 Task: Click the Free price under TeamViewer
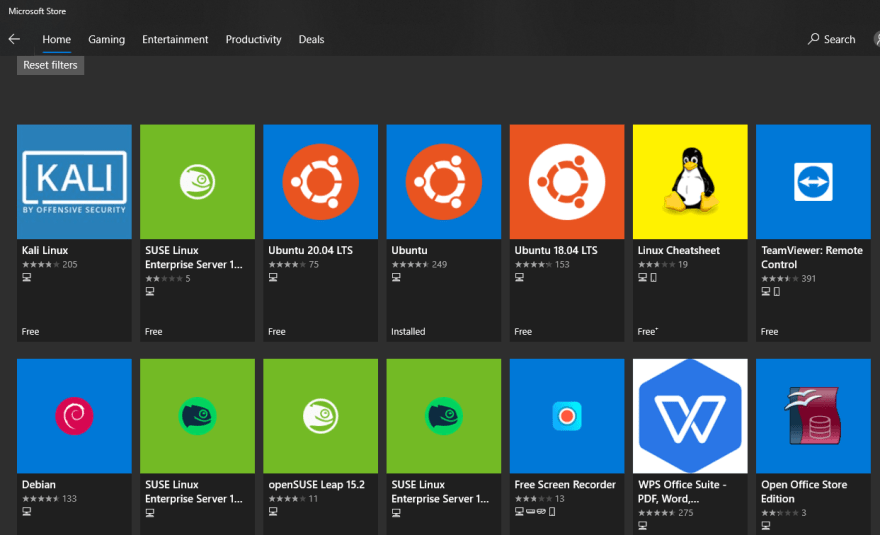coord(769,332)
